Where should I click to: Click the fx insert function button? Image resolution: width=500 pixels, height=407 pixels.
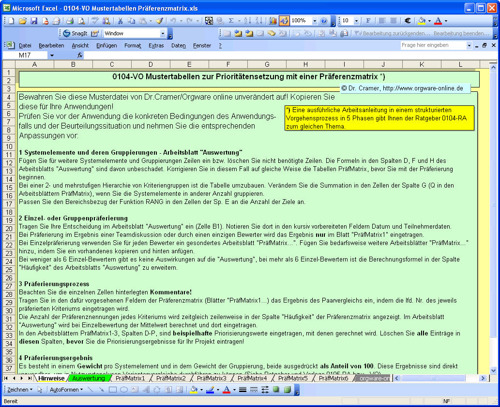79,55
